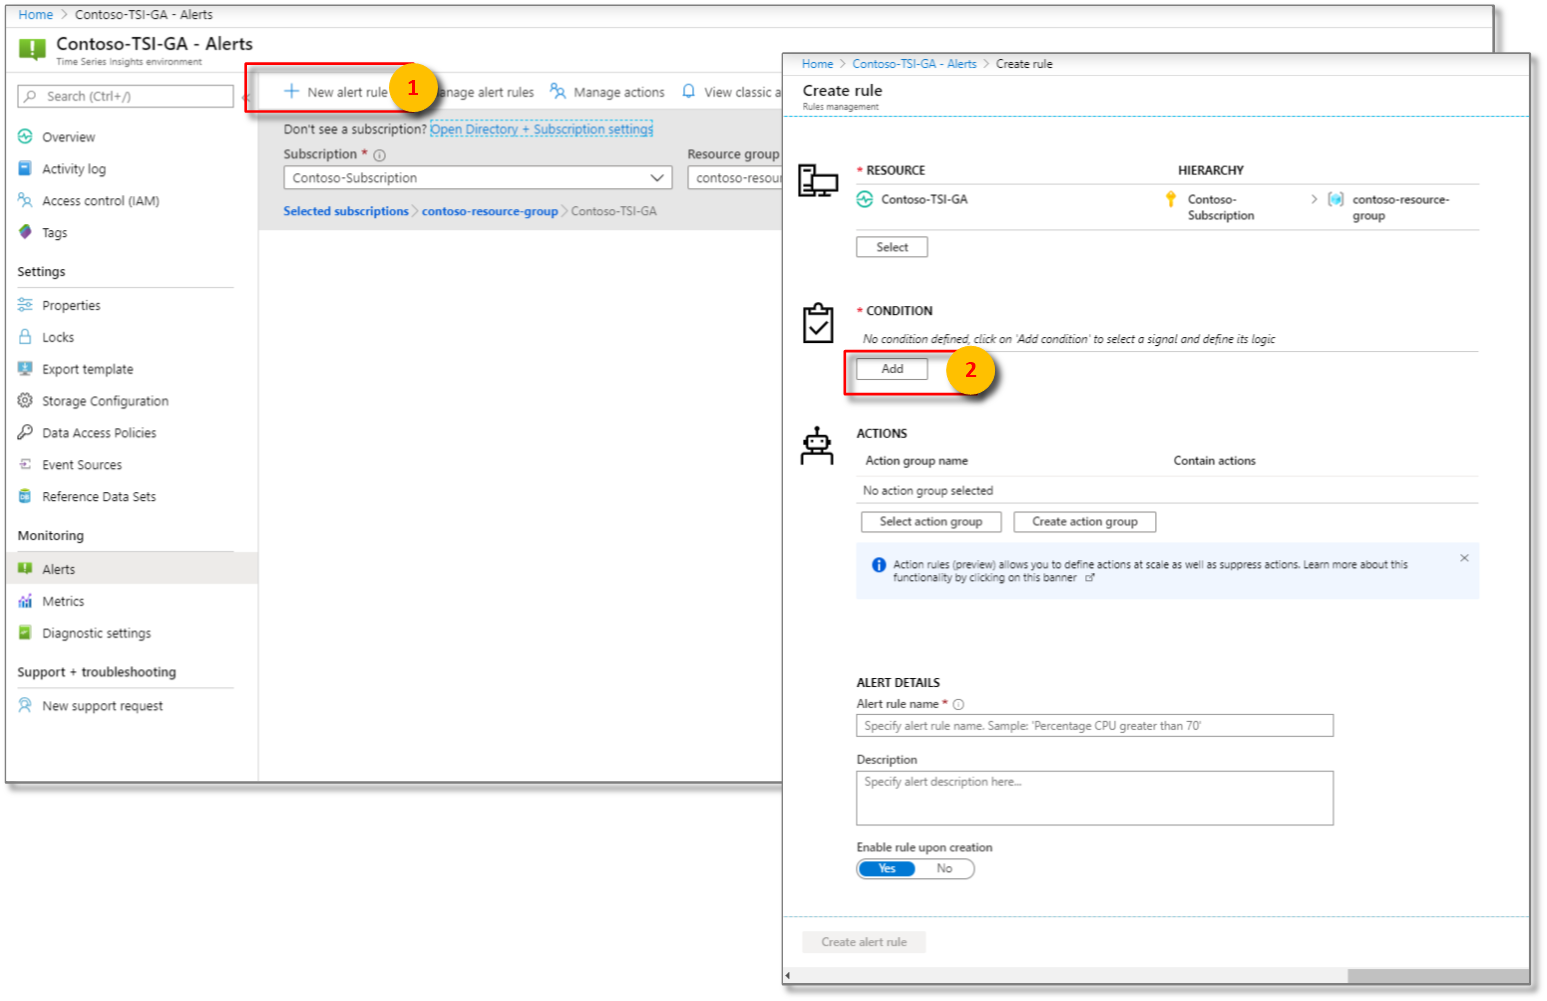This screenshot has width=1547, height=1001.
Task: Click the Data Access Policies key icon
Action: click(25, 432)
